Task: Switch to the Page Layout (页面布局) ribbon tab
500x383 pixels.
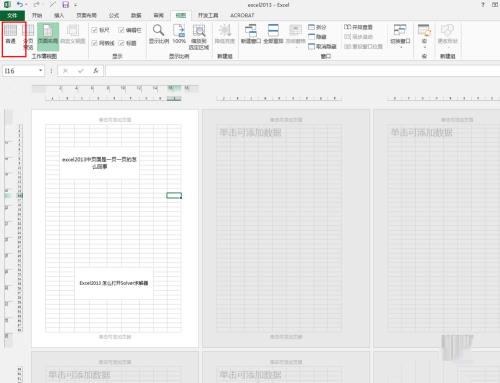Action: point(86,15)
